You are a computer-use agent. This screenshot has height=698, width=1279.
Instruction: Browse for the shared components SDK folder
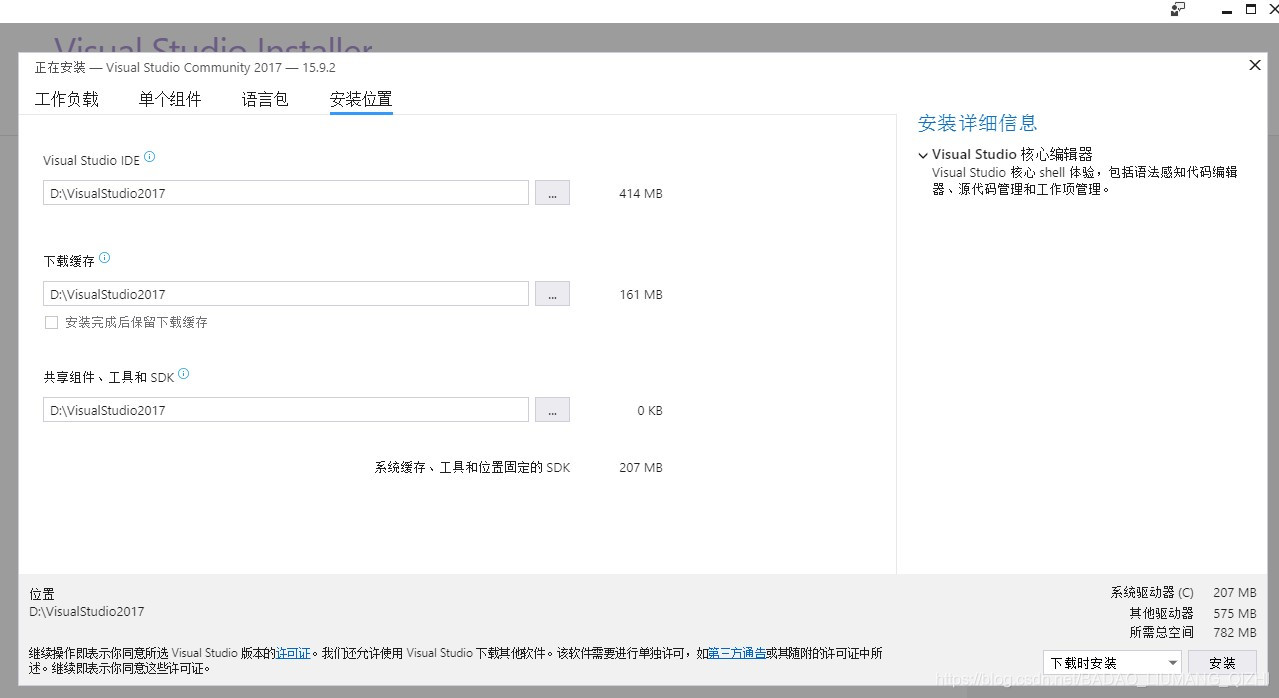click(552, 410)
